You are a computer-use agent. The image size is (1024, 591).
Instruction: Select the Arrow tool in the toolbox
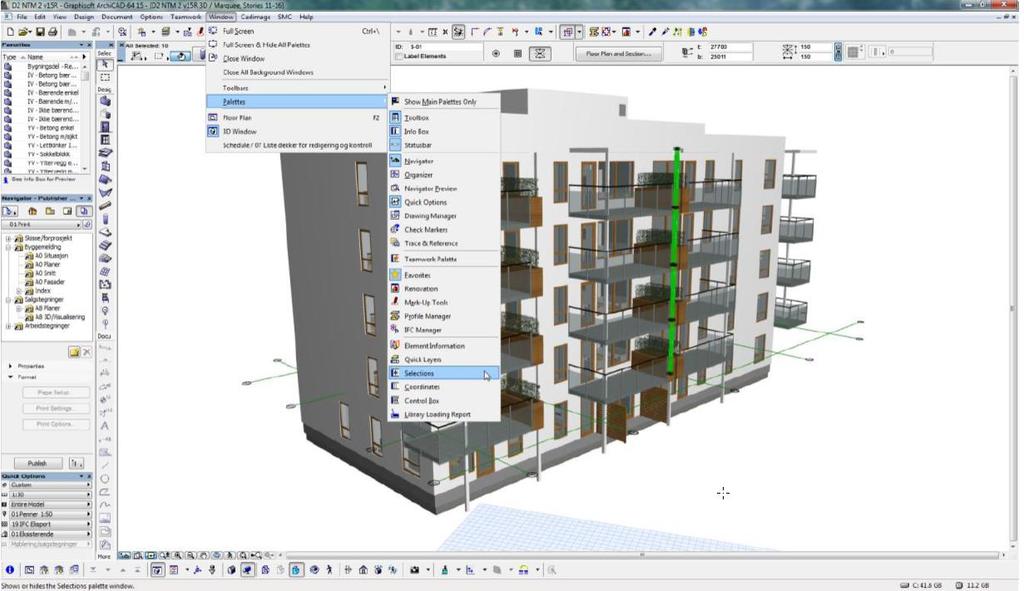104,65
